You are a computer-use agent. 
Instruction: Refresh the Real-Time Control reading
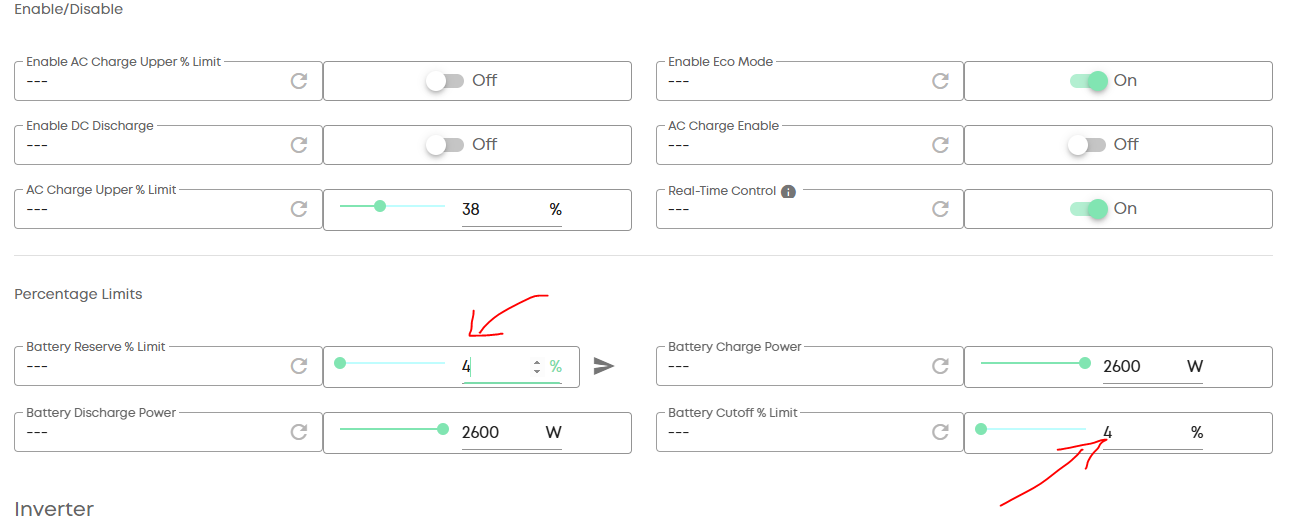(x=940, y=209)
